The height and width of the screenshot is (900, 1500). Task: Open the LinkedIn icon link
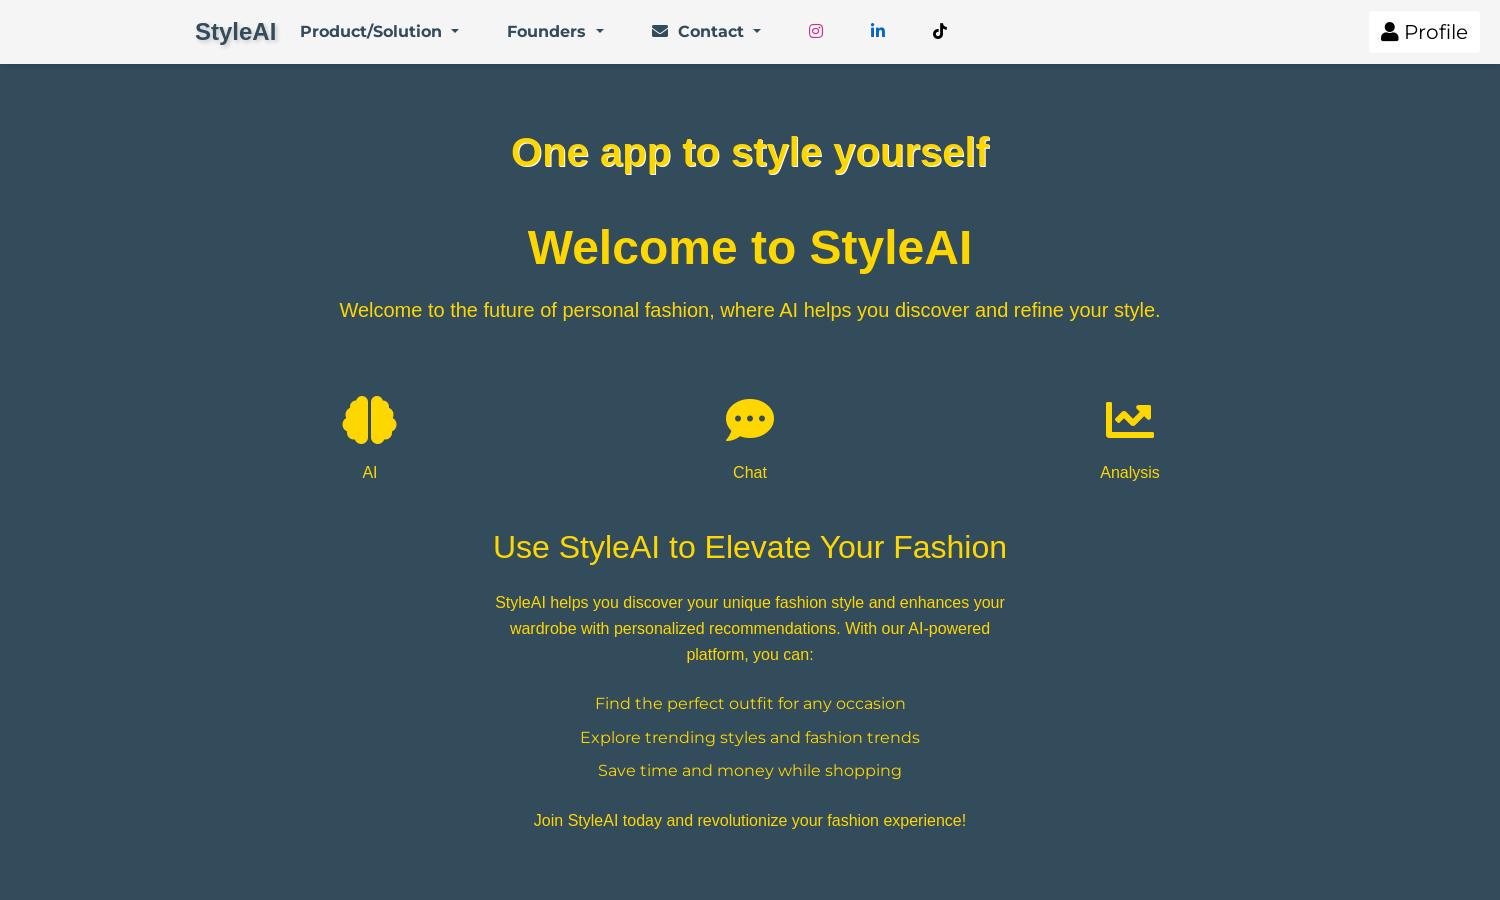[x=878, y=31]
